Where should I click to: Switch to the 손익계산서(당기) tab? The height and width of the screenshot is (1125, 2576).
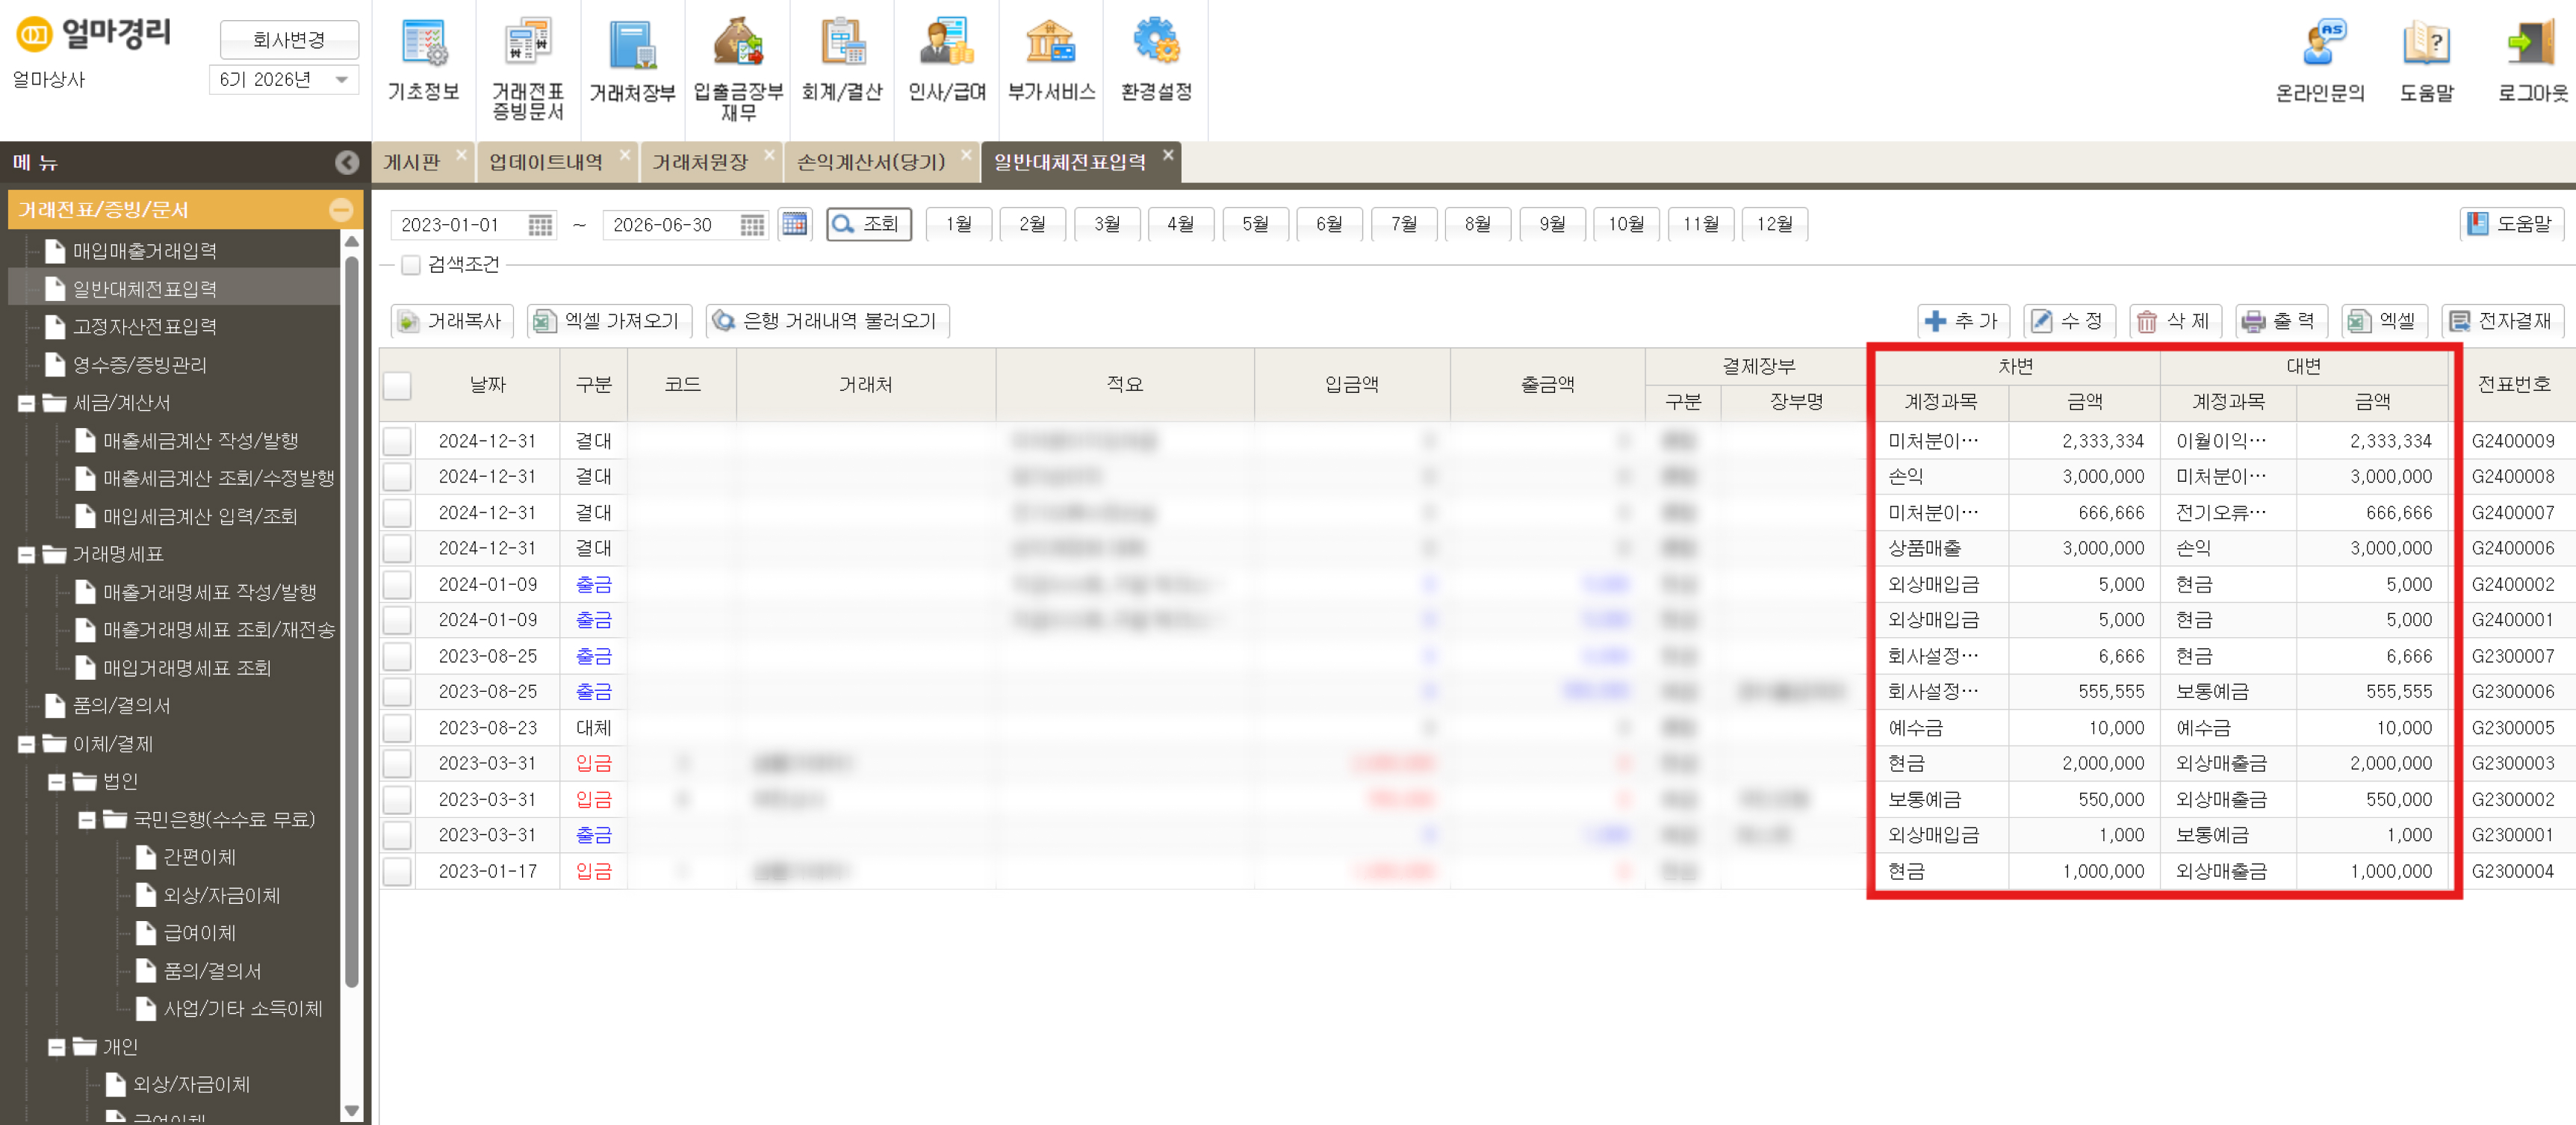pos(871,163)
